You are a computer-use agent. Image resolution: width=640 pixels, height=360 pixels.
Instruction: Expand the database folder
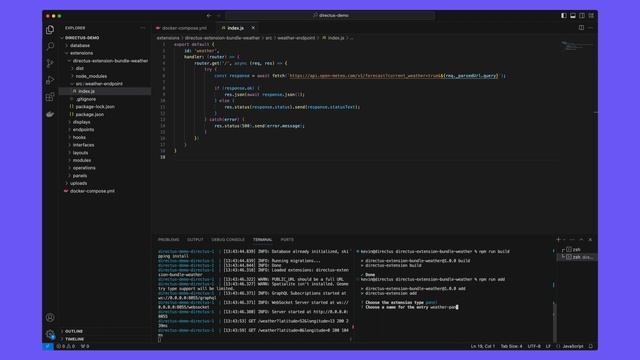(x=80, y=45)
